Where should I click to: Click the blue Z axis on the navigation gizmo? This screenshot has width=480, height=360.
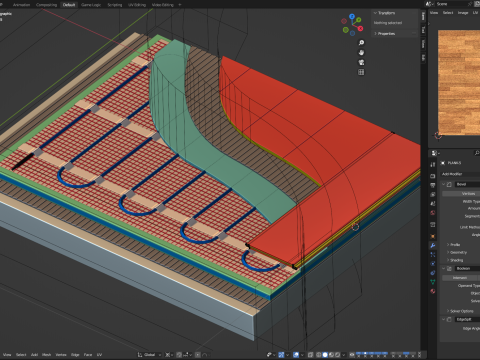(x=352, y=16)
